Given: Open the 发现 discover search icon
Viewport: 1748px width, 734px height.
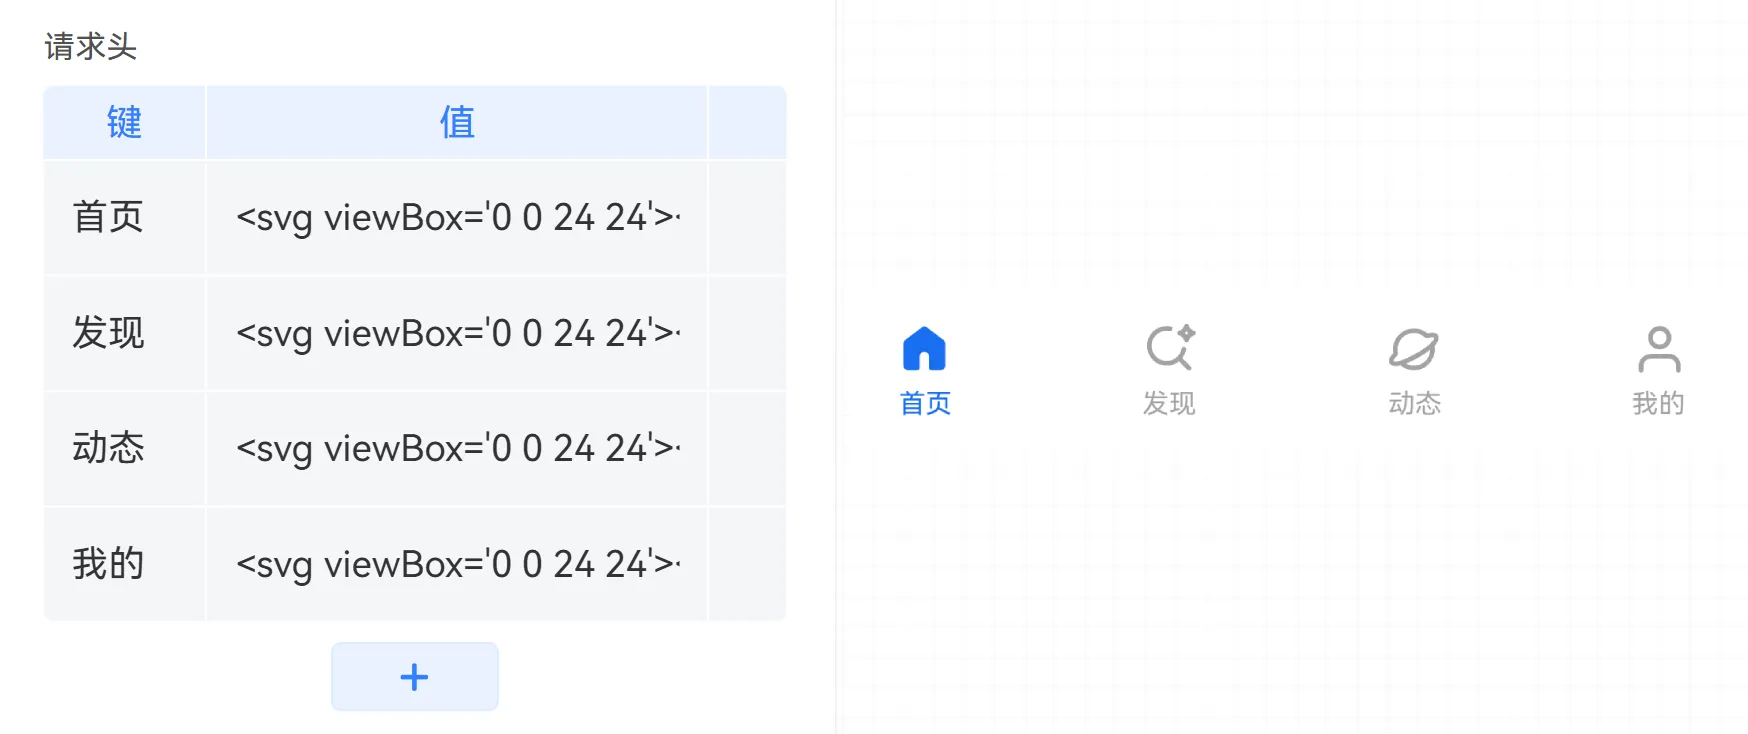Looking at the screenshot, I should pos(1170,348).
